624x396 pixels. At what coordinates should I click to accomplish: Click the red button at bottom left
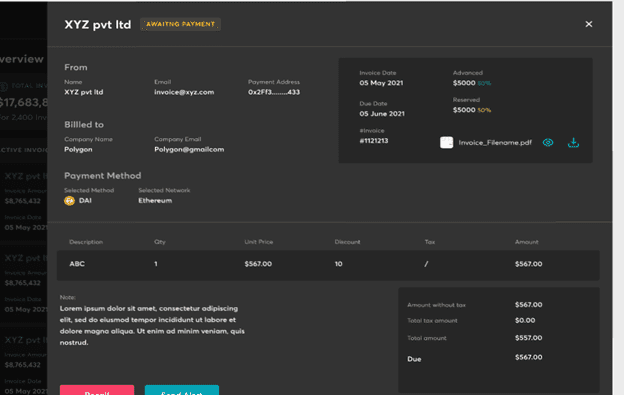click(97, 390)
